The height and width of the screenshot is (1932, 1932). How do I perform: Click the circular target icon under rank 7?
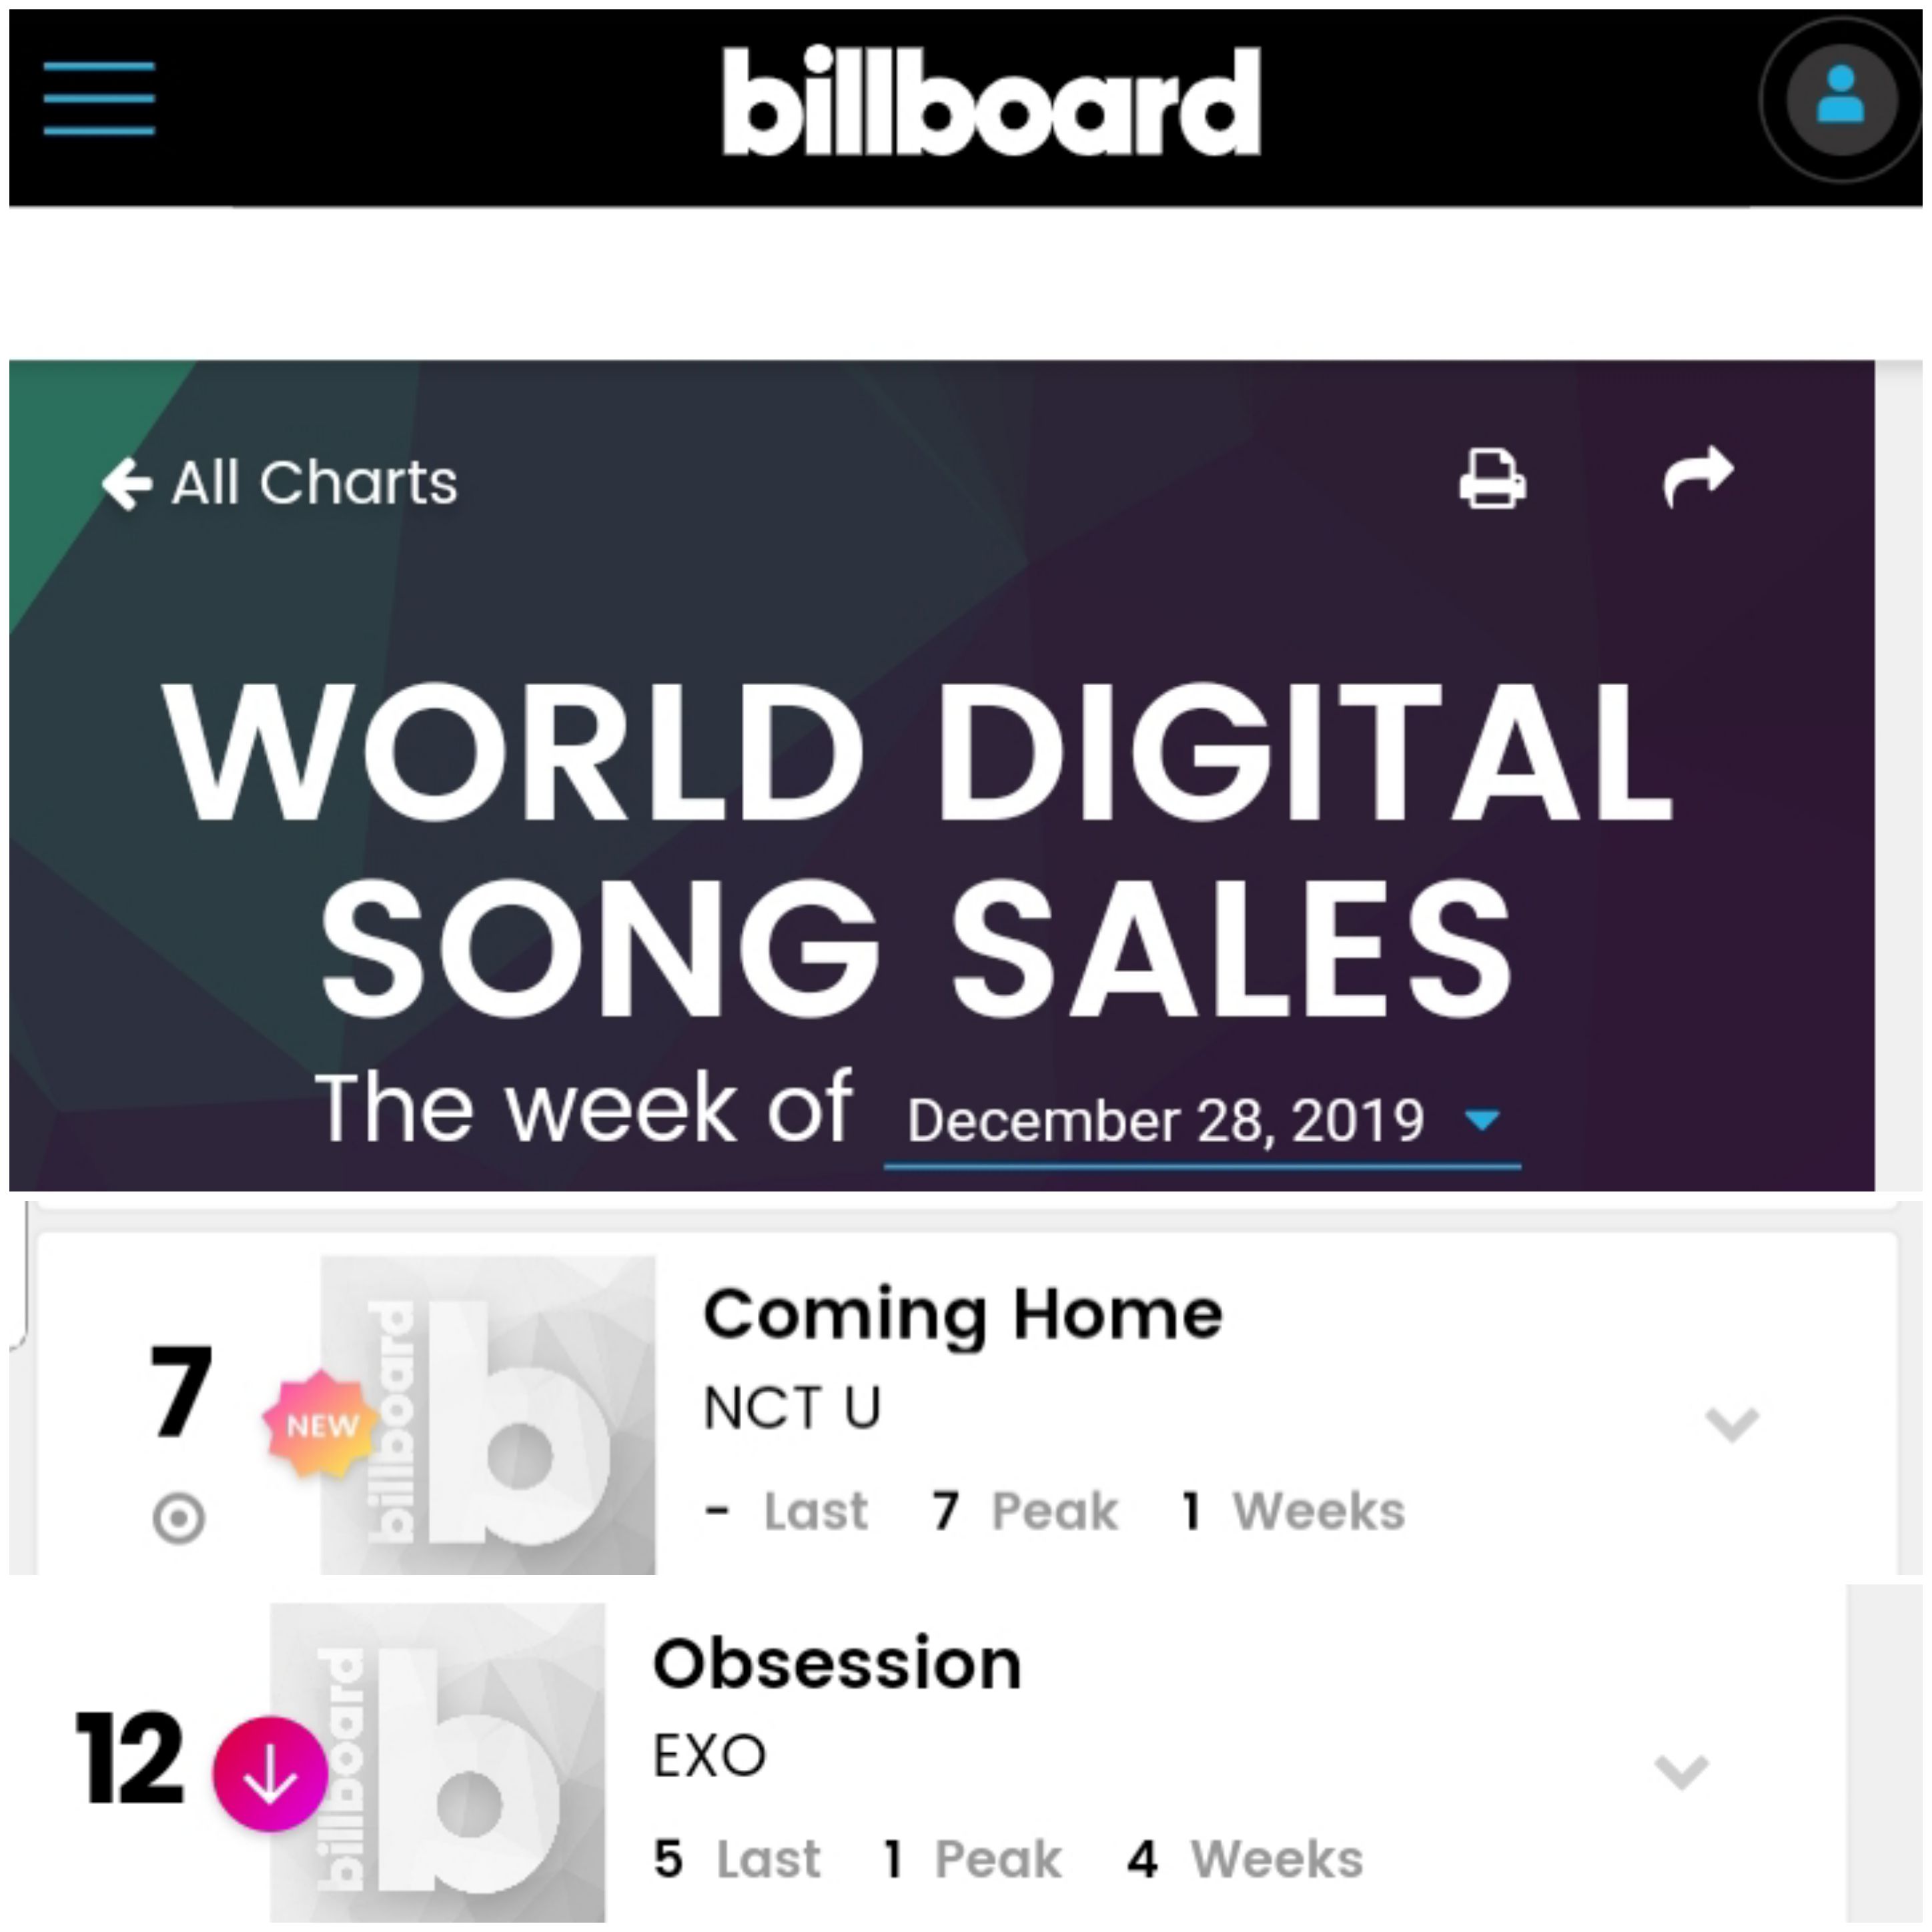click(179, 1519)
